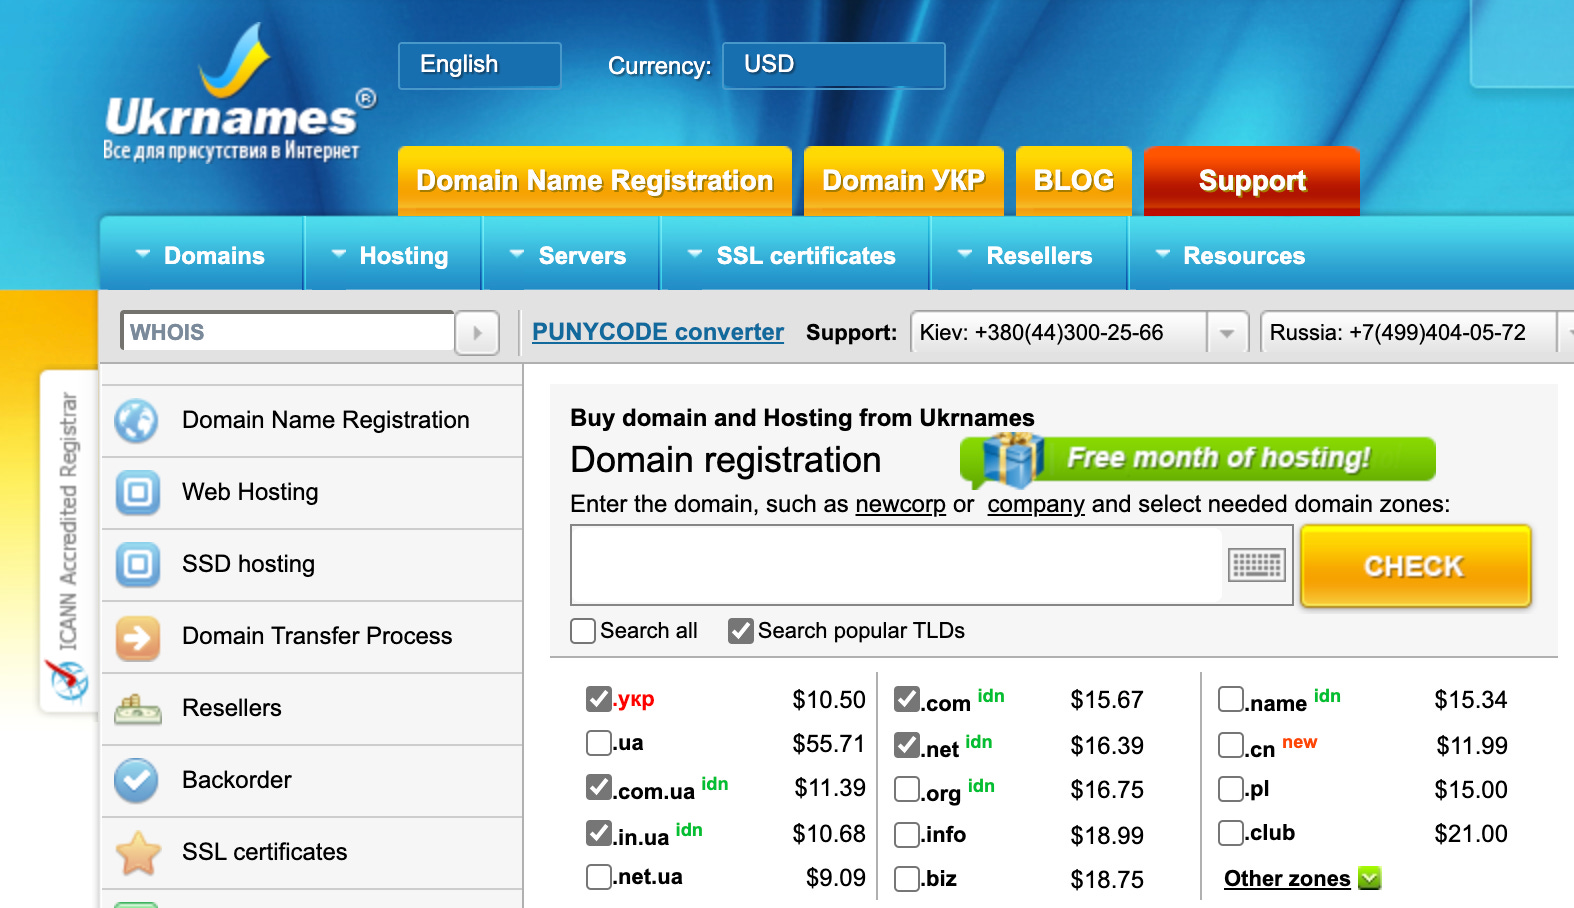
Task: Select Resellers in sidebar
Action: [x=312, y=709]
